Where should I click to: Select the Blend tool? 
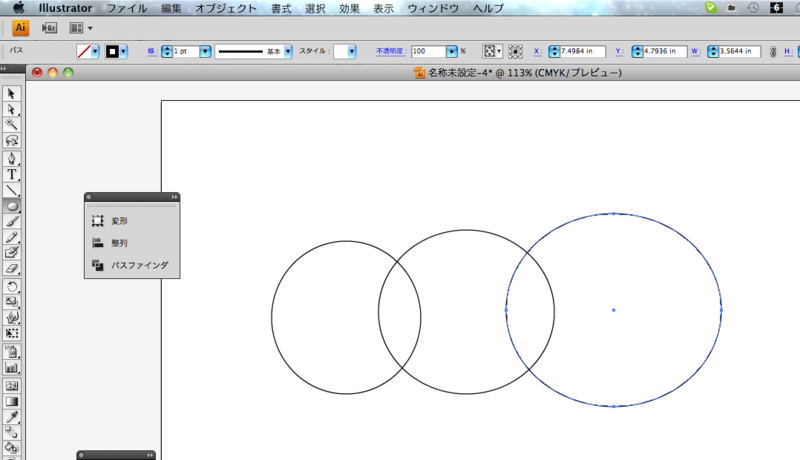pos(12,432)
